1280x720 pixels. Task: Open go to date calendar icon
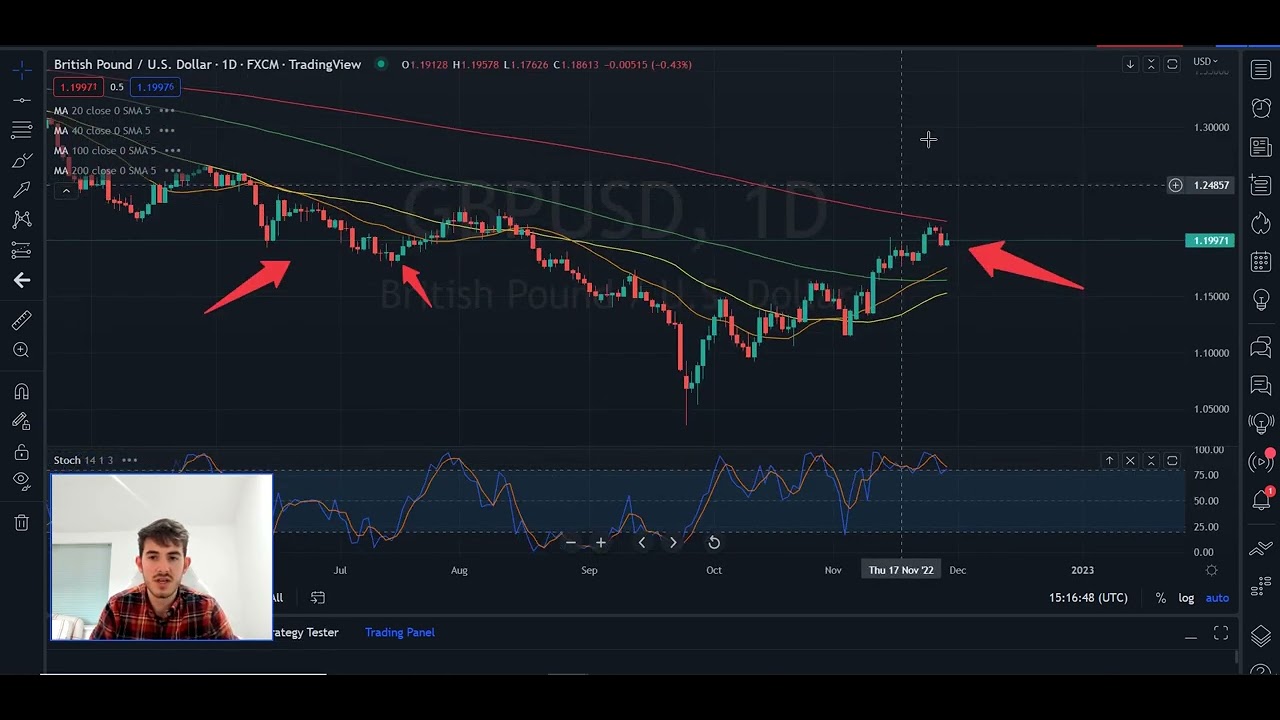coord(318,597)
